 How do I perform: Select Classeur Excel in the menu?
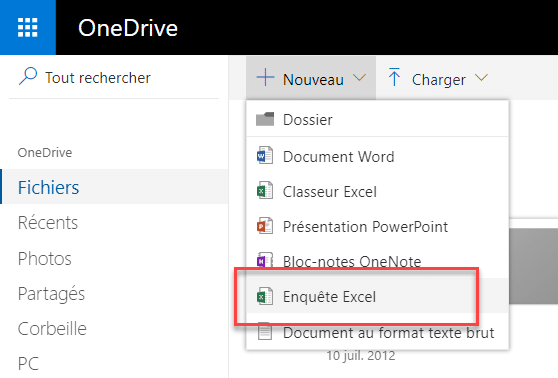point(378,191)
